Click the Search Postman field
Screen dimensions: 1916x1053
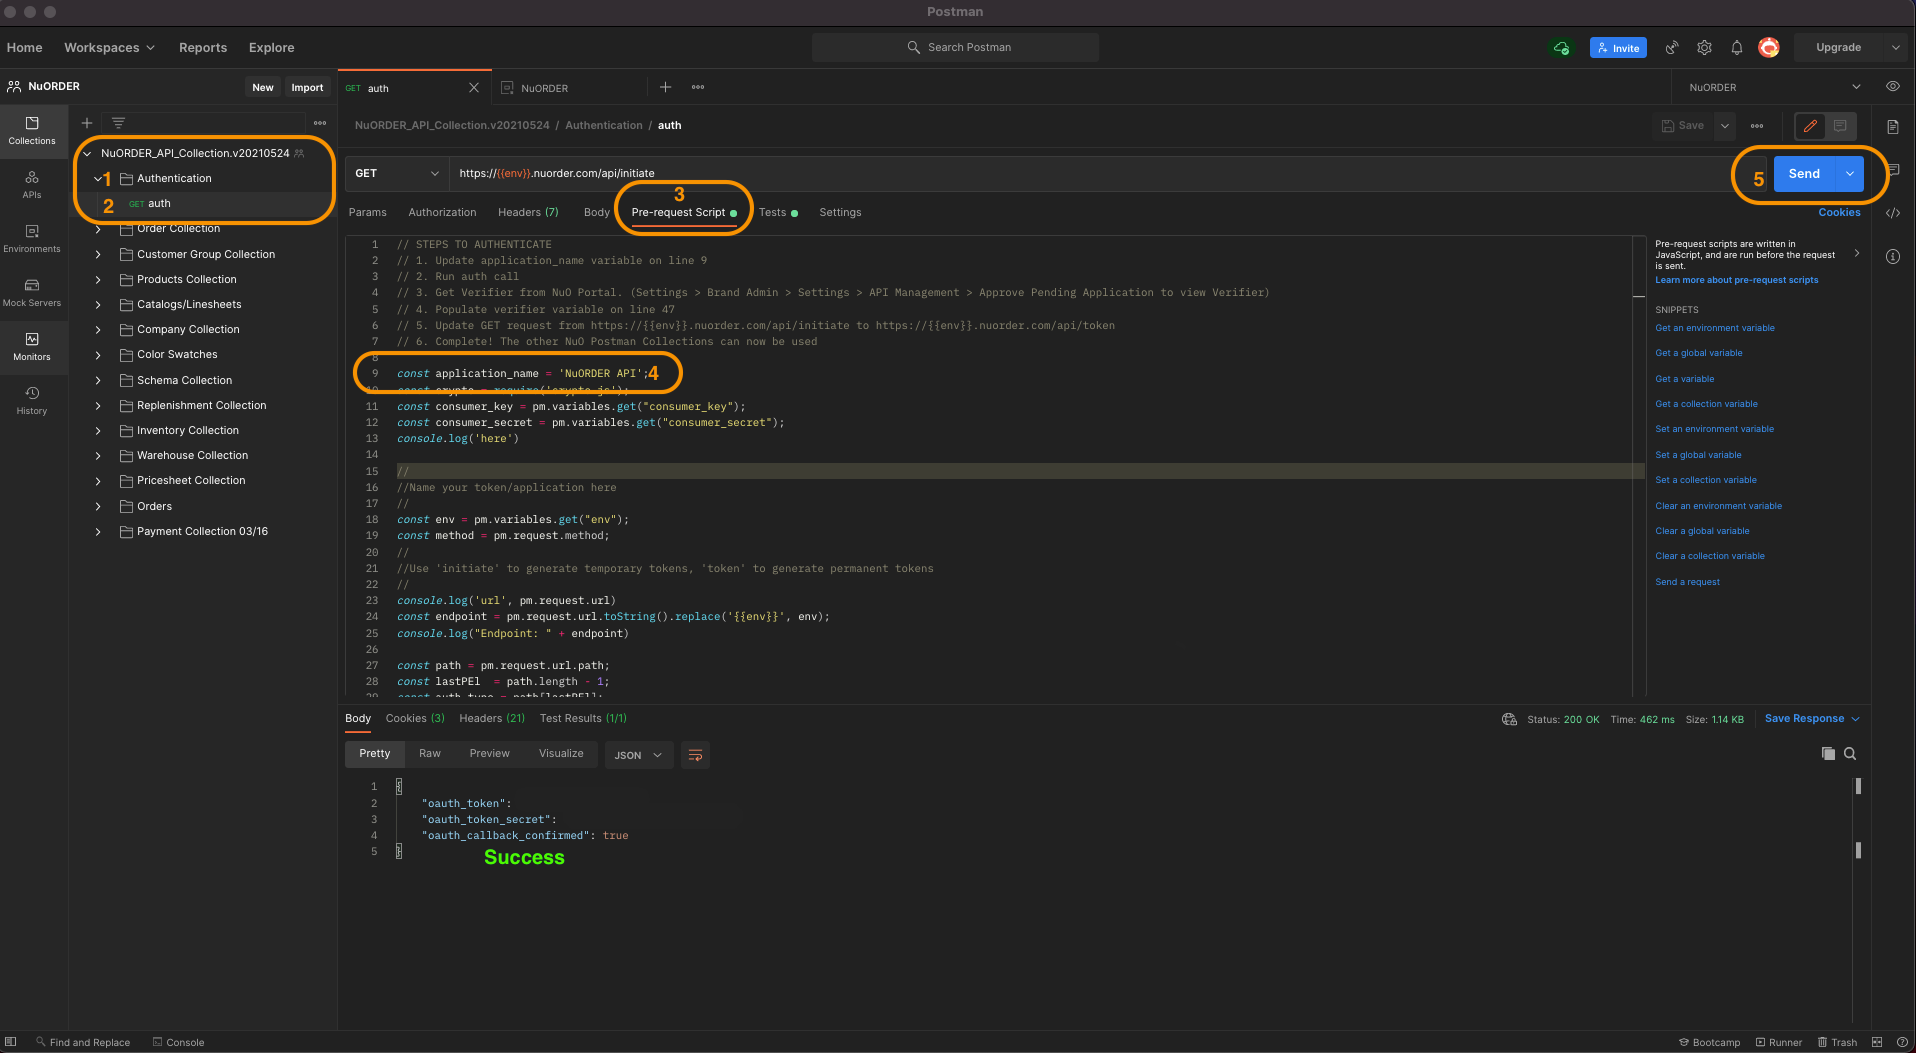point(955,47)
